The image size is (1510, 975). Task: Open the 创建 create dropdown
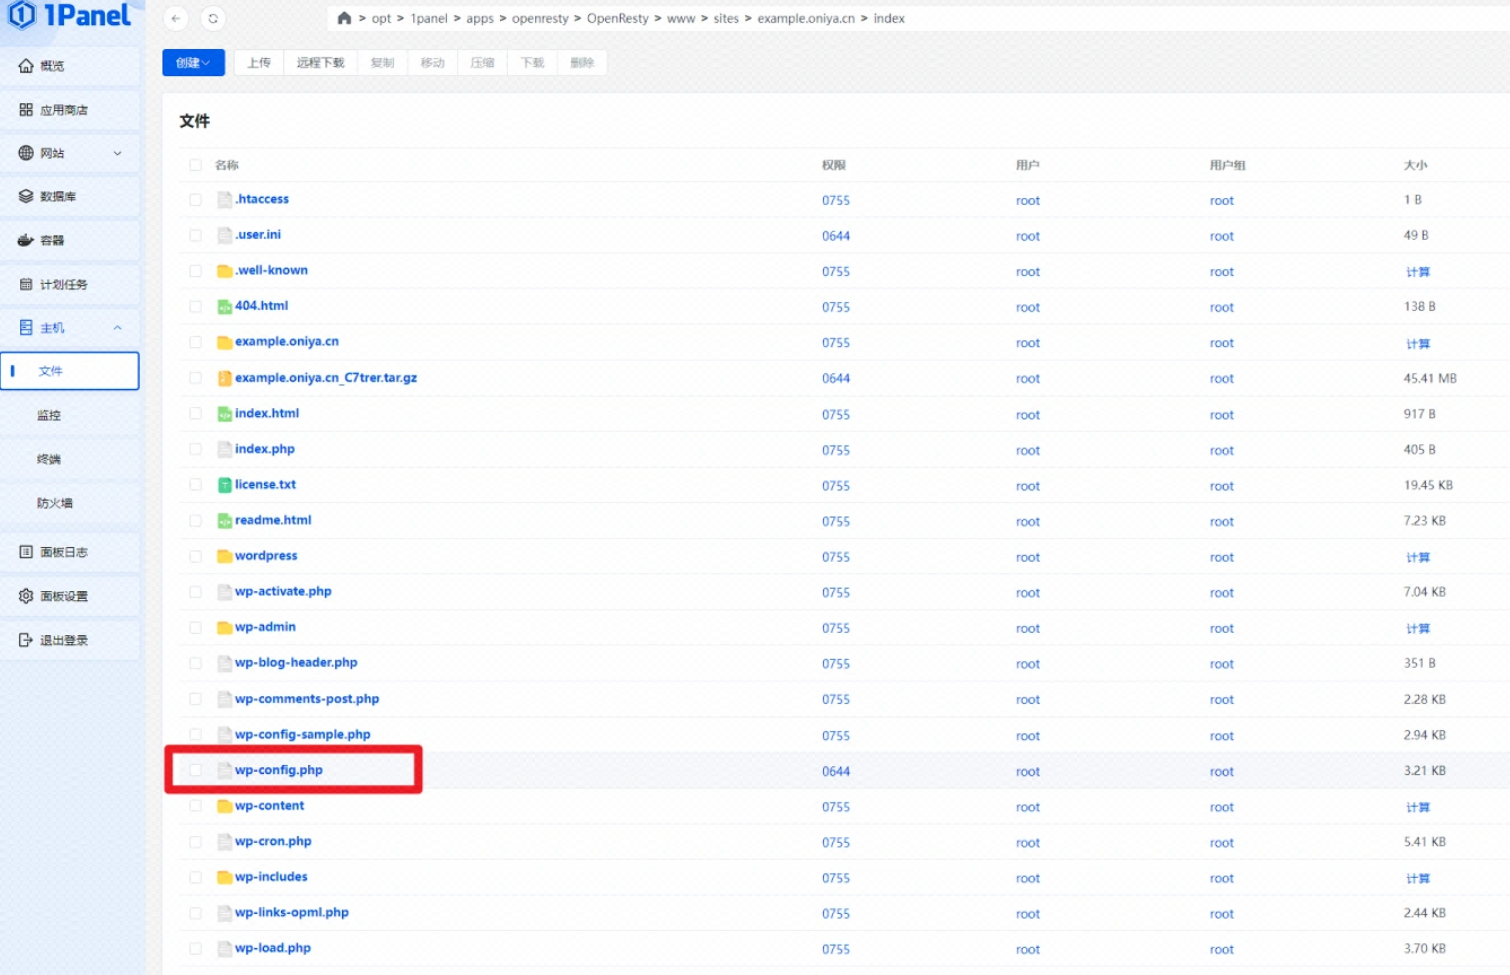coord(193,63)
